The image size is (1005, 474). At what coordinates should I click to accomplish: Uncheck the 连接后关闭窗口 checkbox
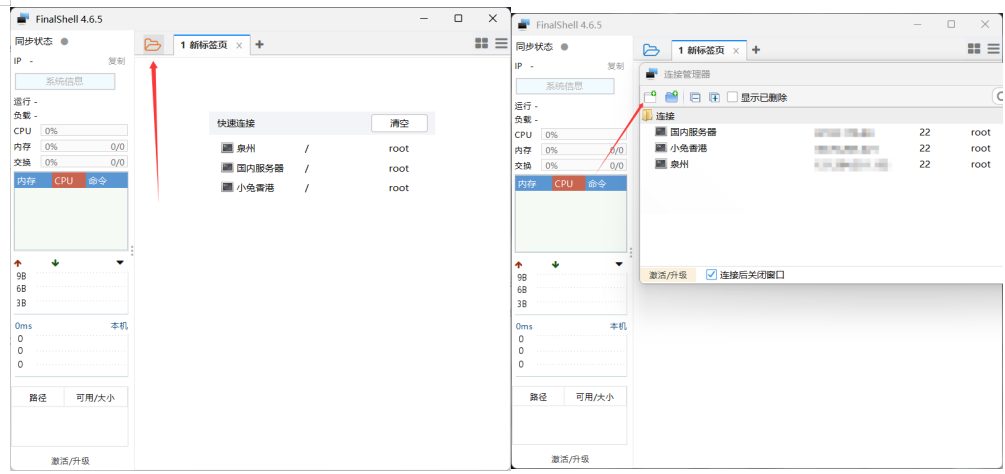point(712,274)
